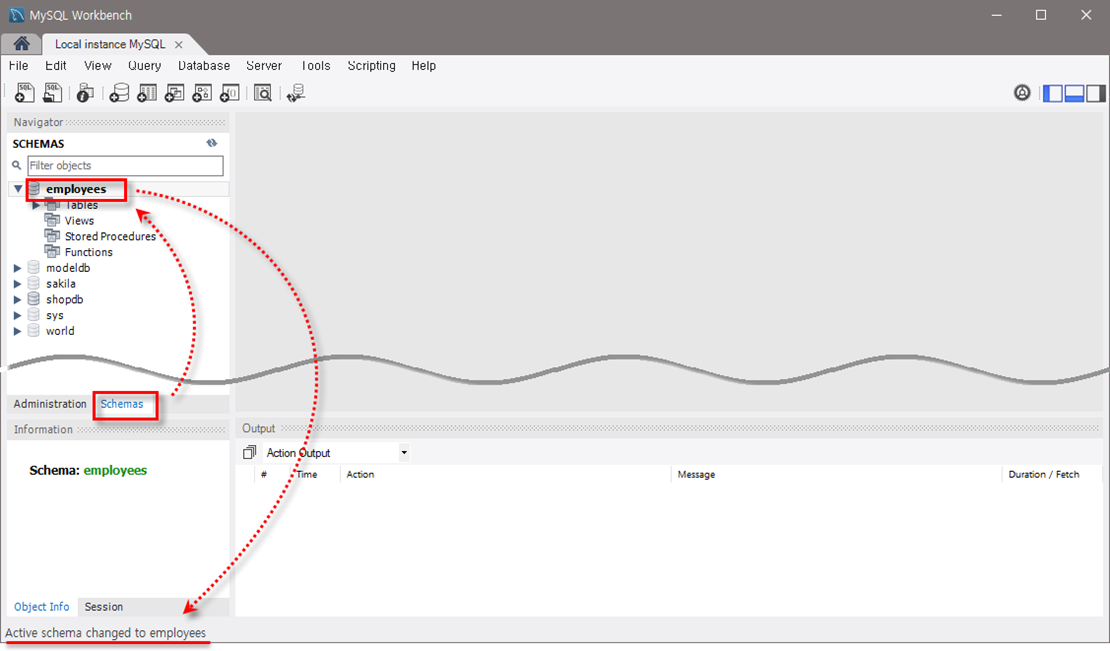This screenshot has width=1110, height=651.
Task: Expand the sakila schema
Action: coord(18,284)
